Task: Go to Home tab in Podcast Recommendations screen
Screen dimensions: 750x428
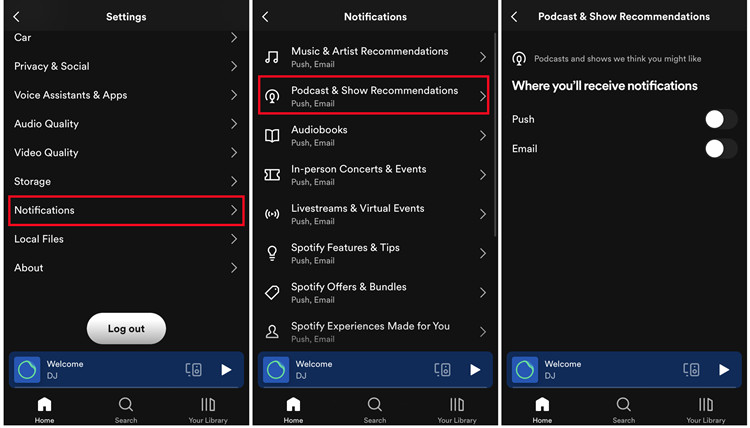Action: point(542,410)
